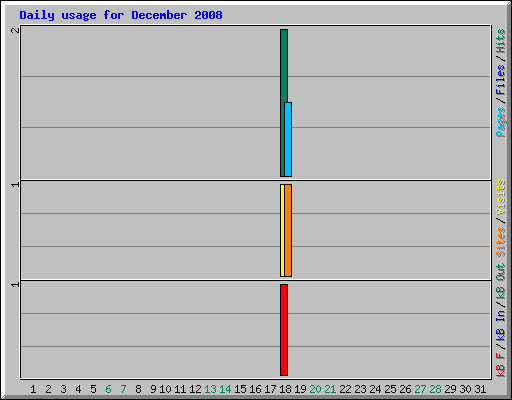This screenshot has height=400, width=512.
Task: Click the 'kB In' legend label
Action: point(500,325)
